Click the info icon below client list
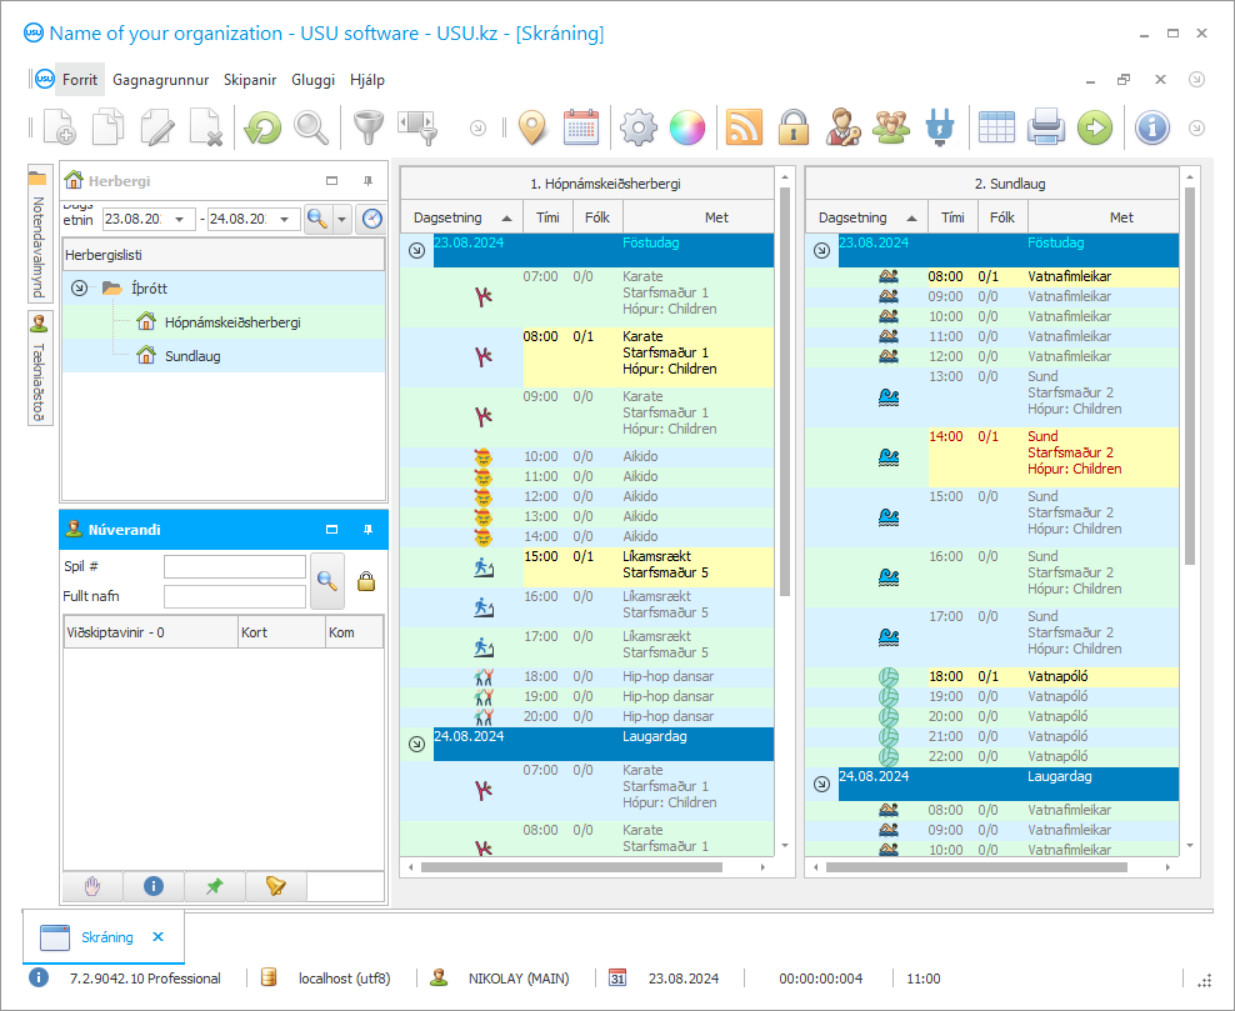The height and width of the screenshot is (1011, 1235). tap(153, 886)
